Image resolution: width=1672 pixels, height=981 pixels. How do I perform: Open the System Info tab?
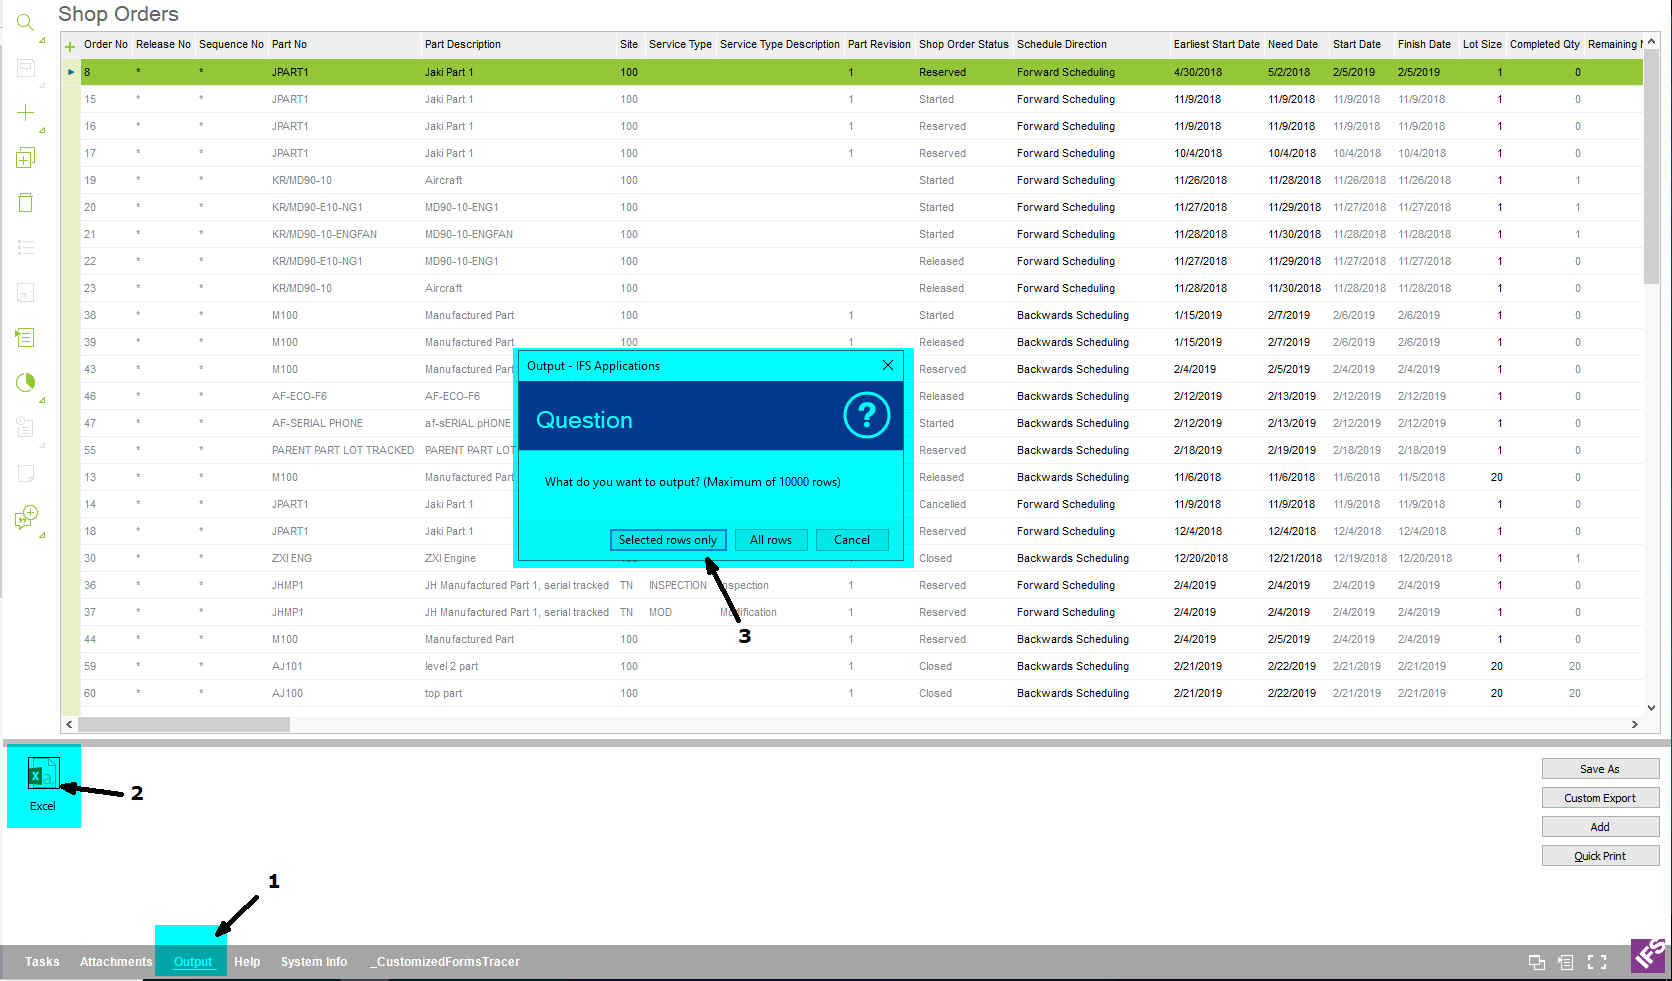(314, 962)
